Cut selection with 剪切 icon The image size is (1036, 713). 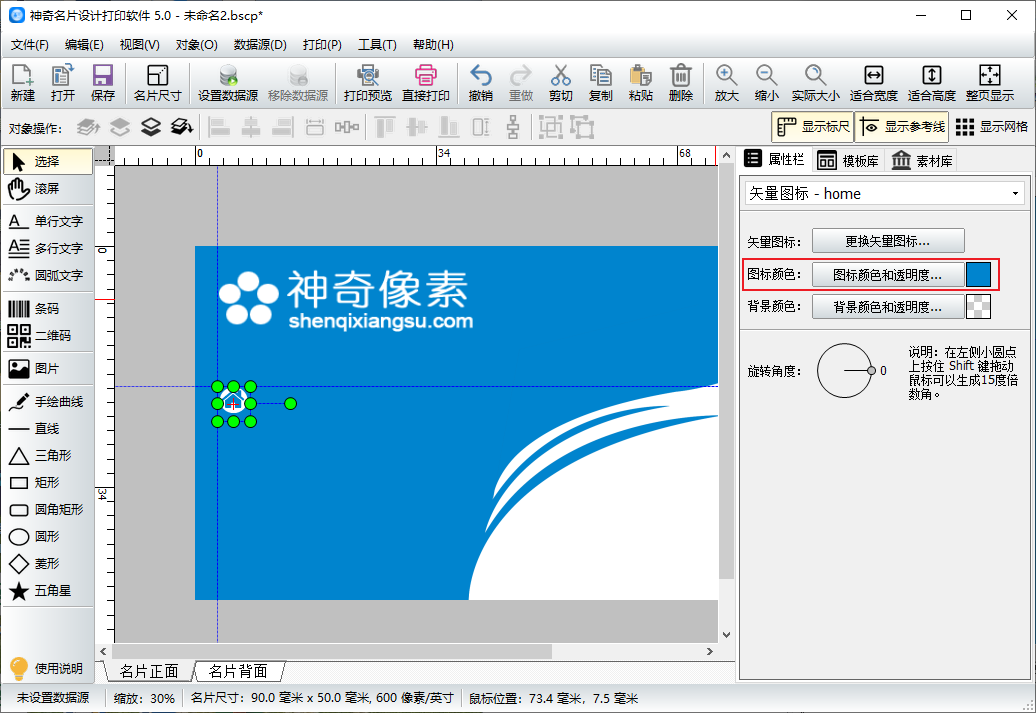tap(560, 83)
